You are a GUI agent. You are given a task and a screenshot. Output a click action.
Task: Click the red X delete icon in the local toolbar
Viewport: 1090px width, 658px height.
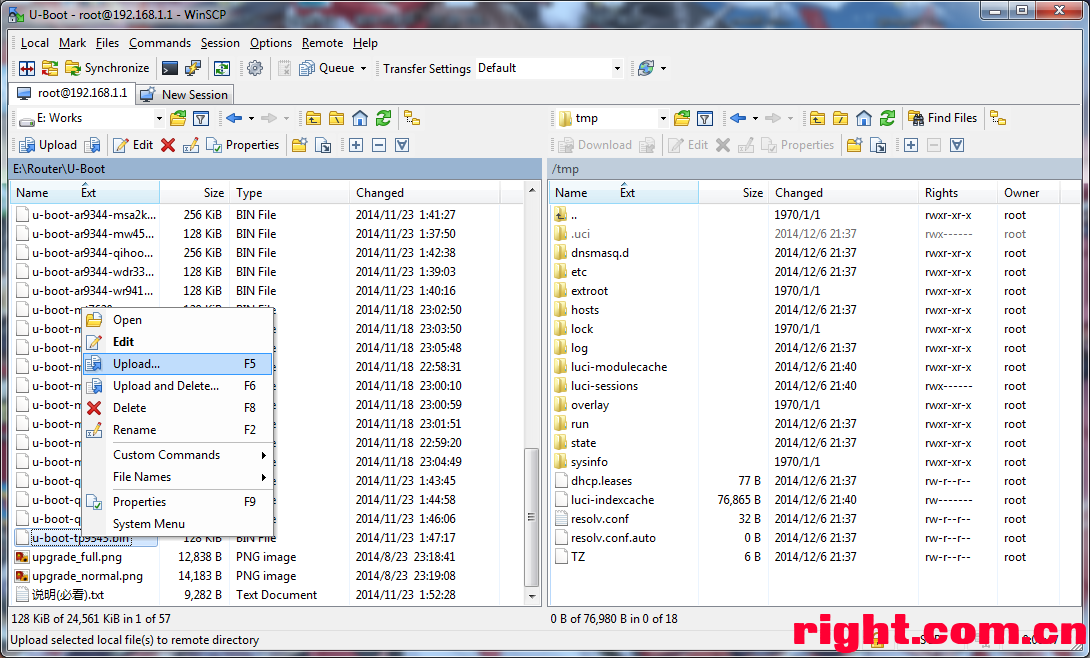(168, 145)
